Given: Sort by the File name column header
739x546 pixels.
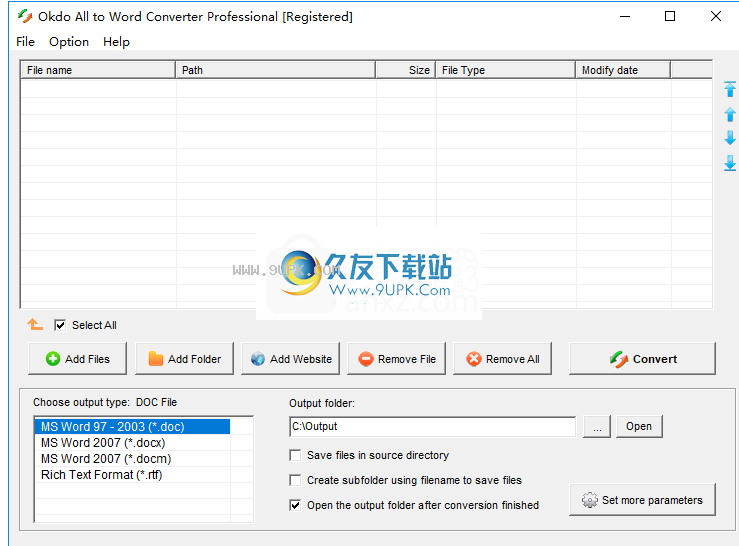Looking at the screenshot, I should [x=98, y=70].
